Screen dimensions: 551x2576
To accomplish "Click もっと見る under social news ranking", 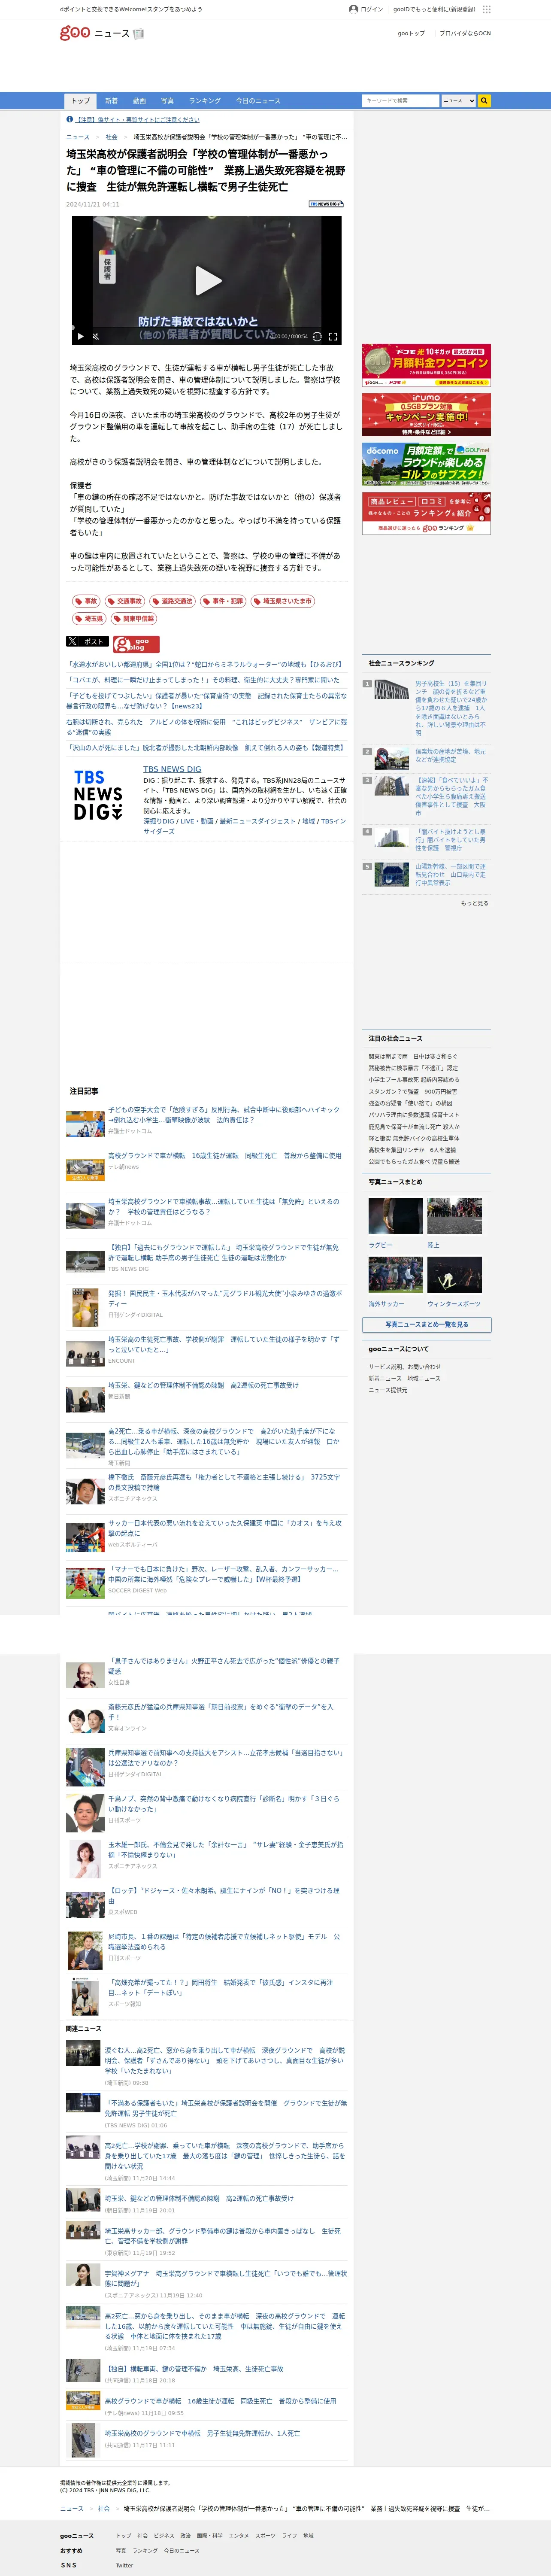I will 475,903.
